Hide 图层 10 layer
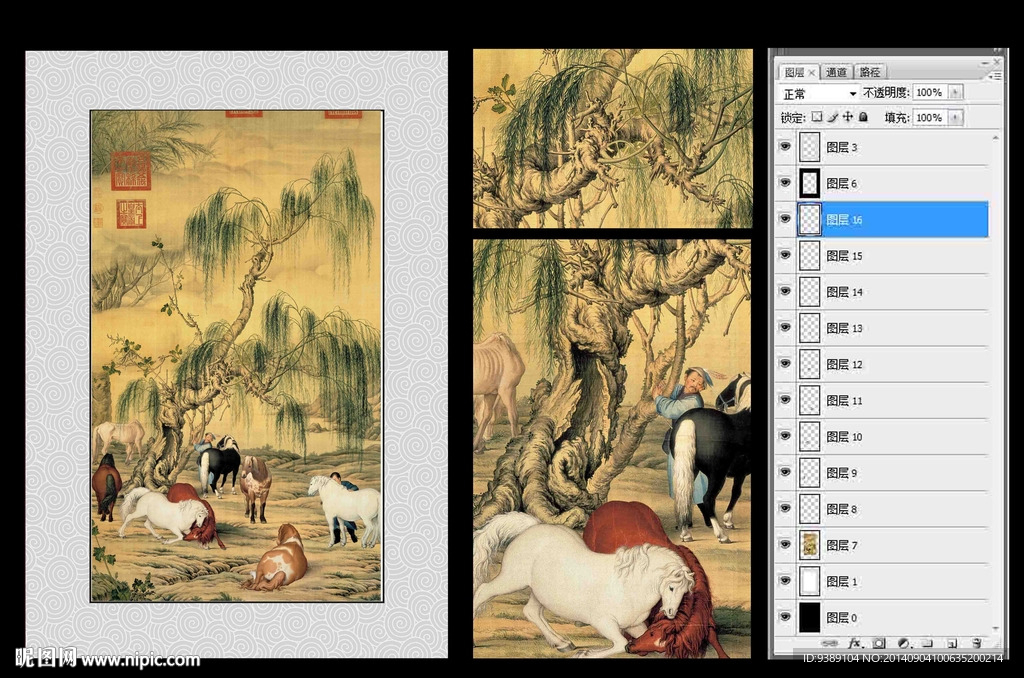This screenshot has height=678, width=1024. point(785,436)
